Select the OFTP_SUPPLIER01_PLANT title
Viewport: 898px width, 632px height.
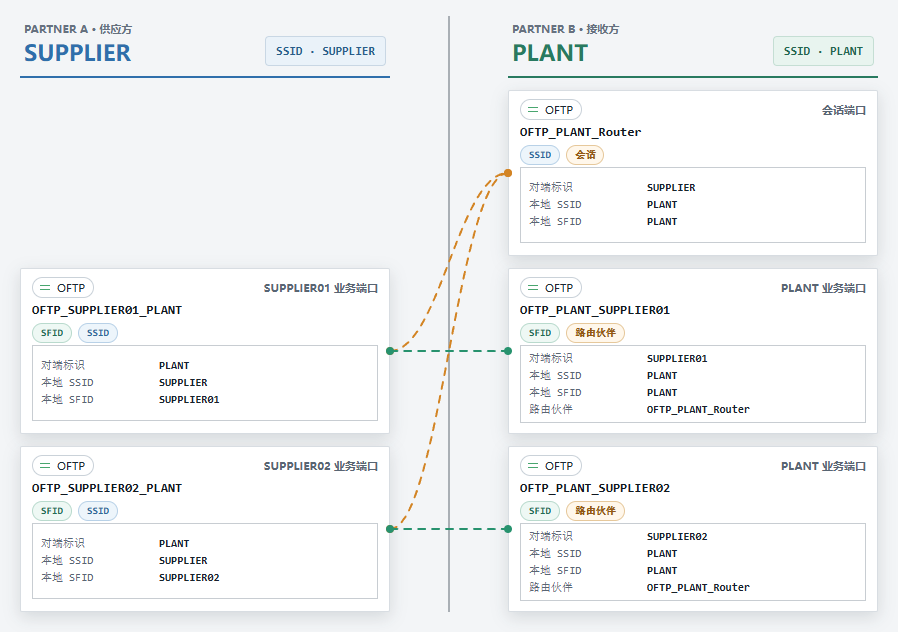pos(107,310)
